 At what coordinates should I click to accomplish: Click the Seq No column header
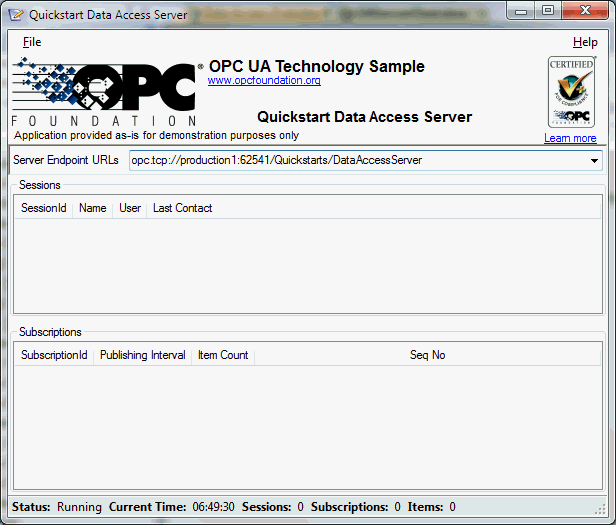coord(427,355)
